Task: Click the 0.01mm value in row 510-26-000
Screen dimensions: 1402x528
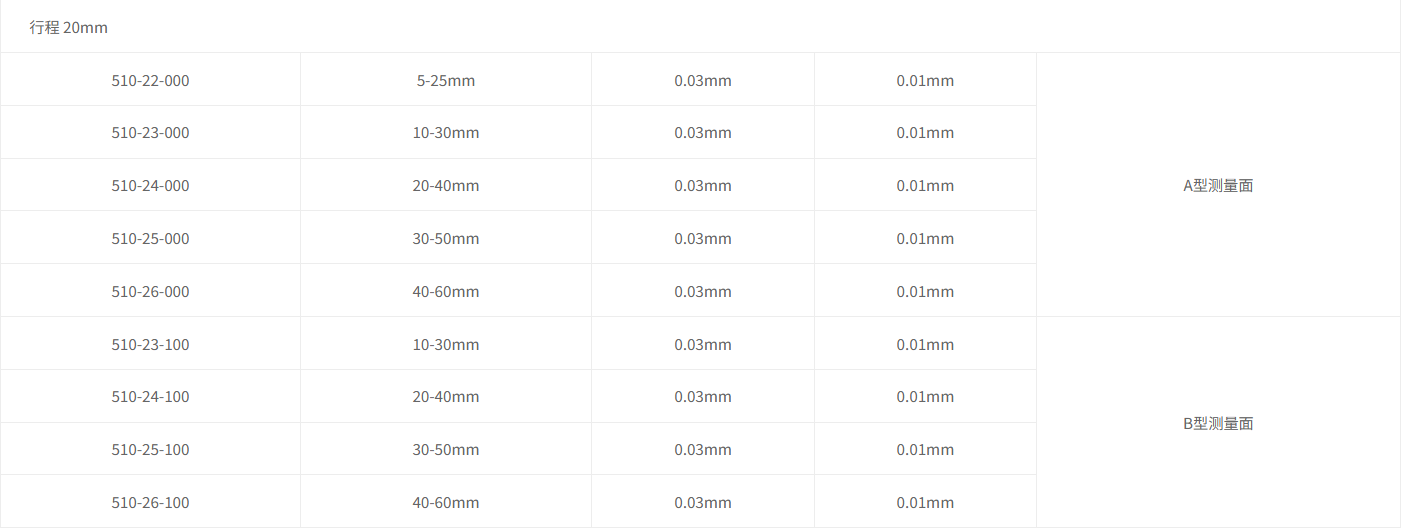Action: (x=925, y=292)
